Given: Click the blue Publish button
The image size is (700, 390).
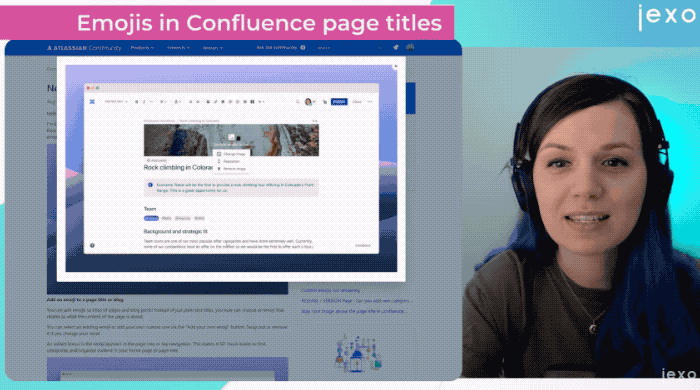Looking at the screenshot, I should 339,102.
